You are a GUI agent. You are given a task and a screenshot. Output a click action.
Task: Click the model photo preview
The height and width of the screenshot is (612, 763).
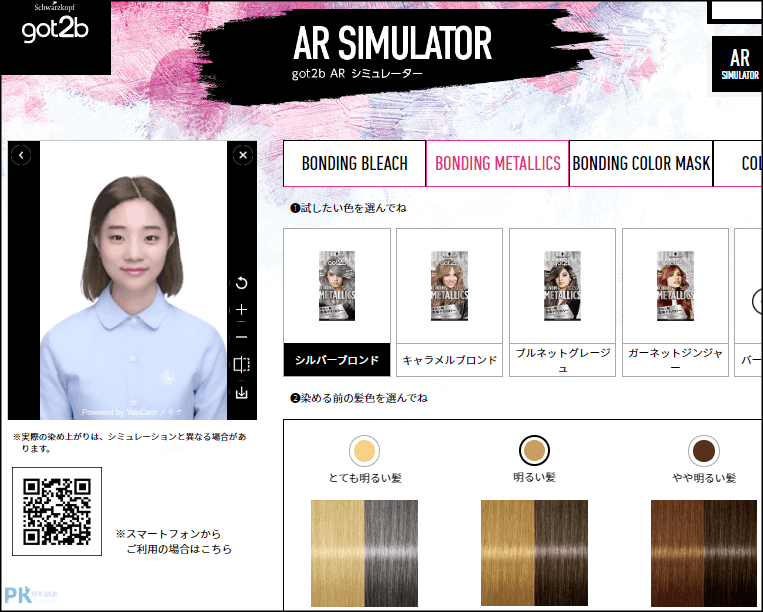[133, 281]
